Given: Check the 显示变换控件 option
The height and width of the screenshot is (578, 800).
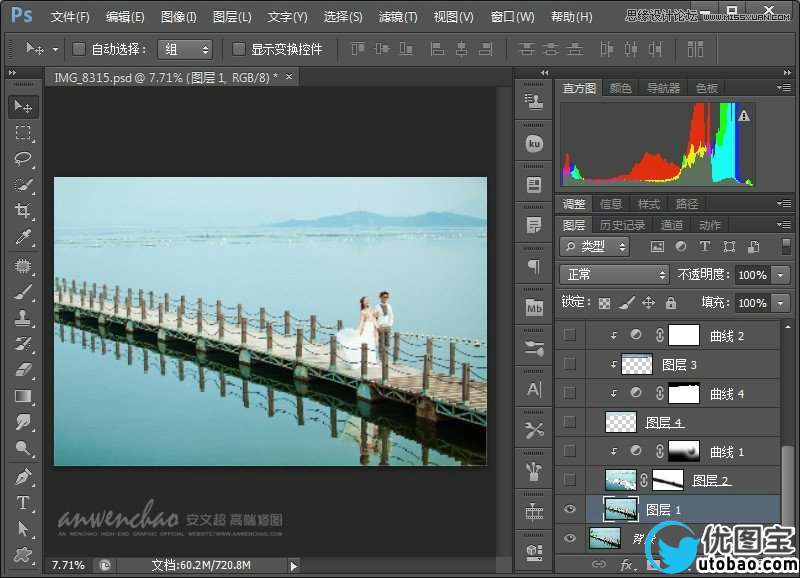Looking at the screenshot, I should (239, 49).
